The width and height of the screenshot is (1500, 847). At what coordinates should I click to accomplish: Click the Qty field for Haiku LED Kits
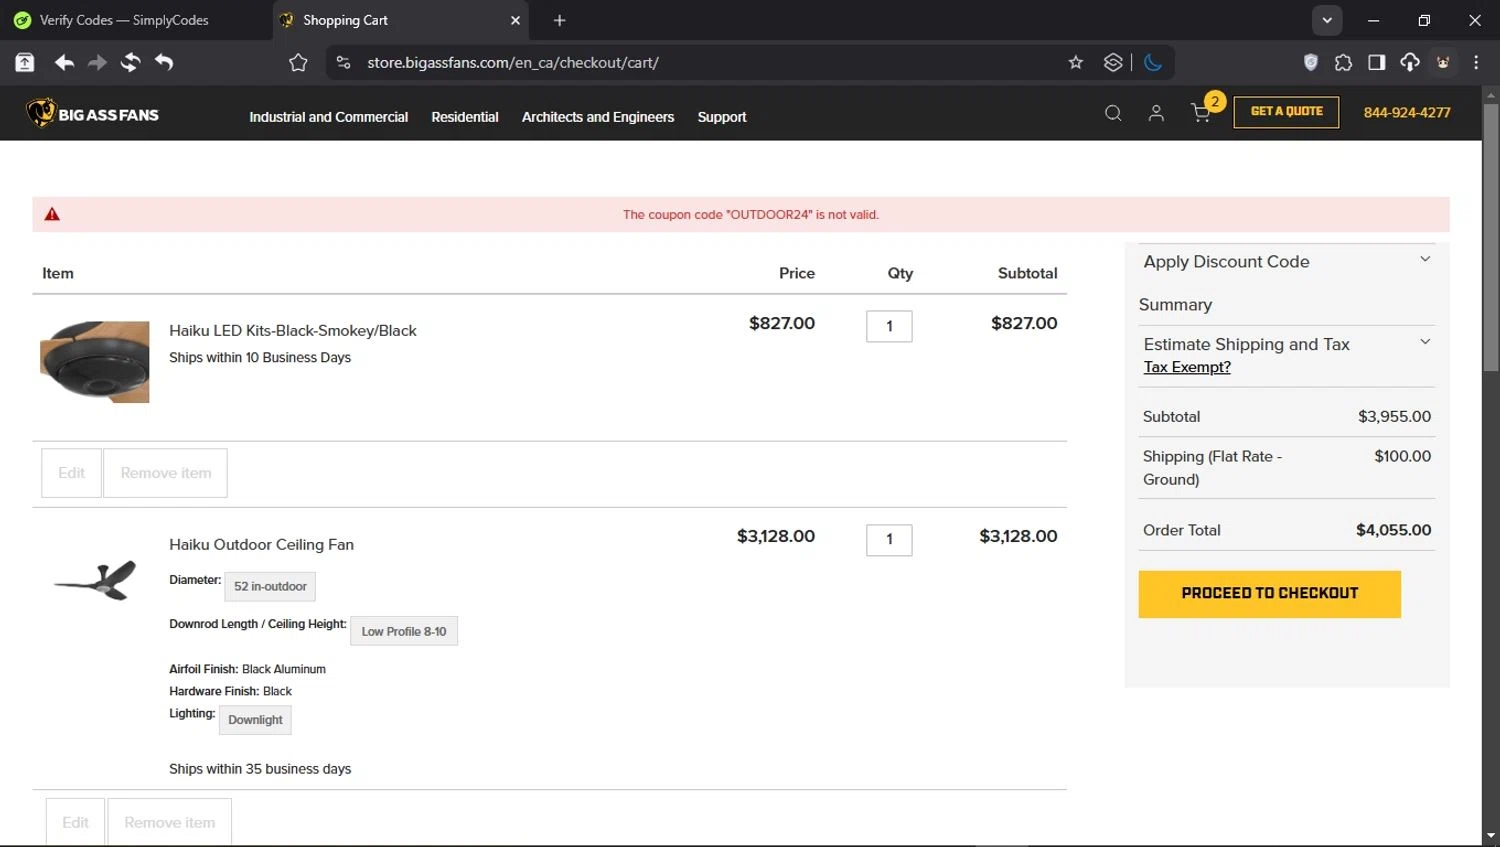point(889,326)
